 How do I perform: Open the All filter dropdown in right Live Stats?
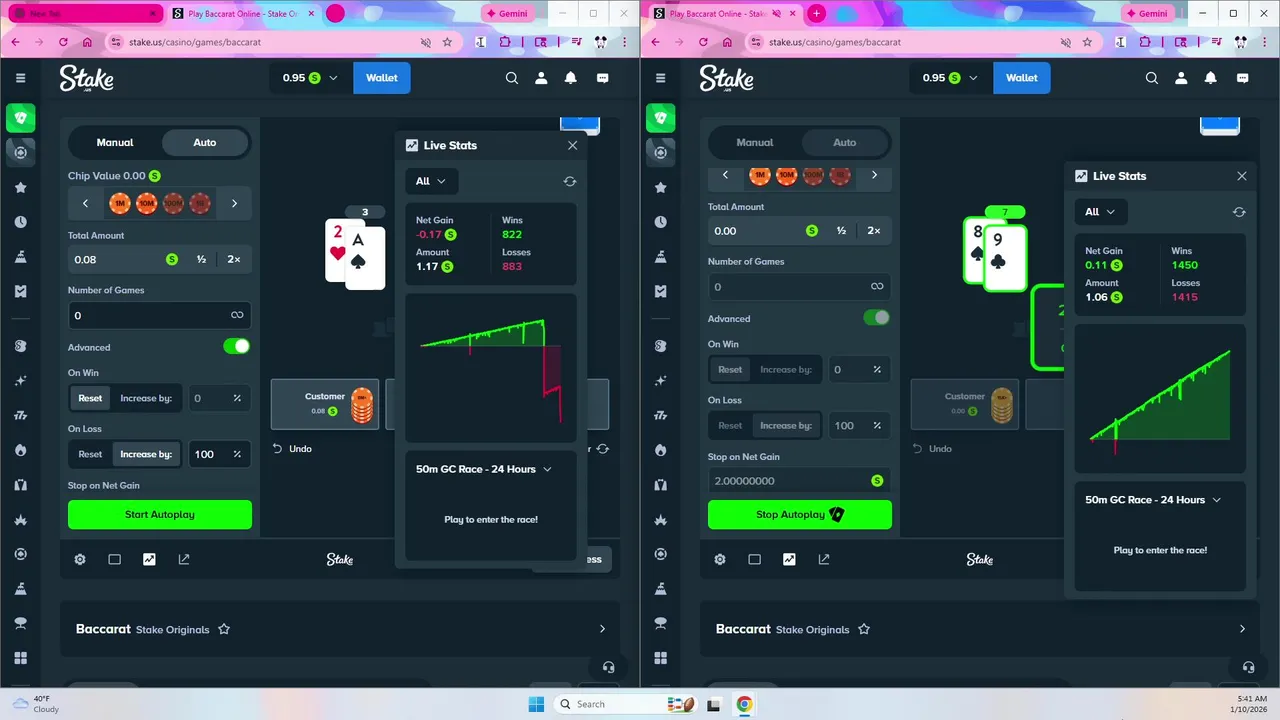[1101, 212]
